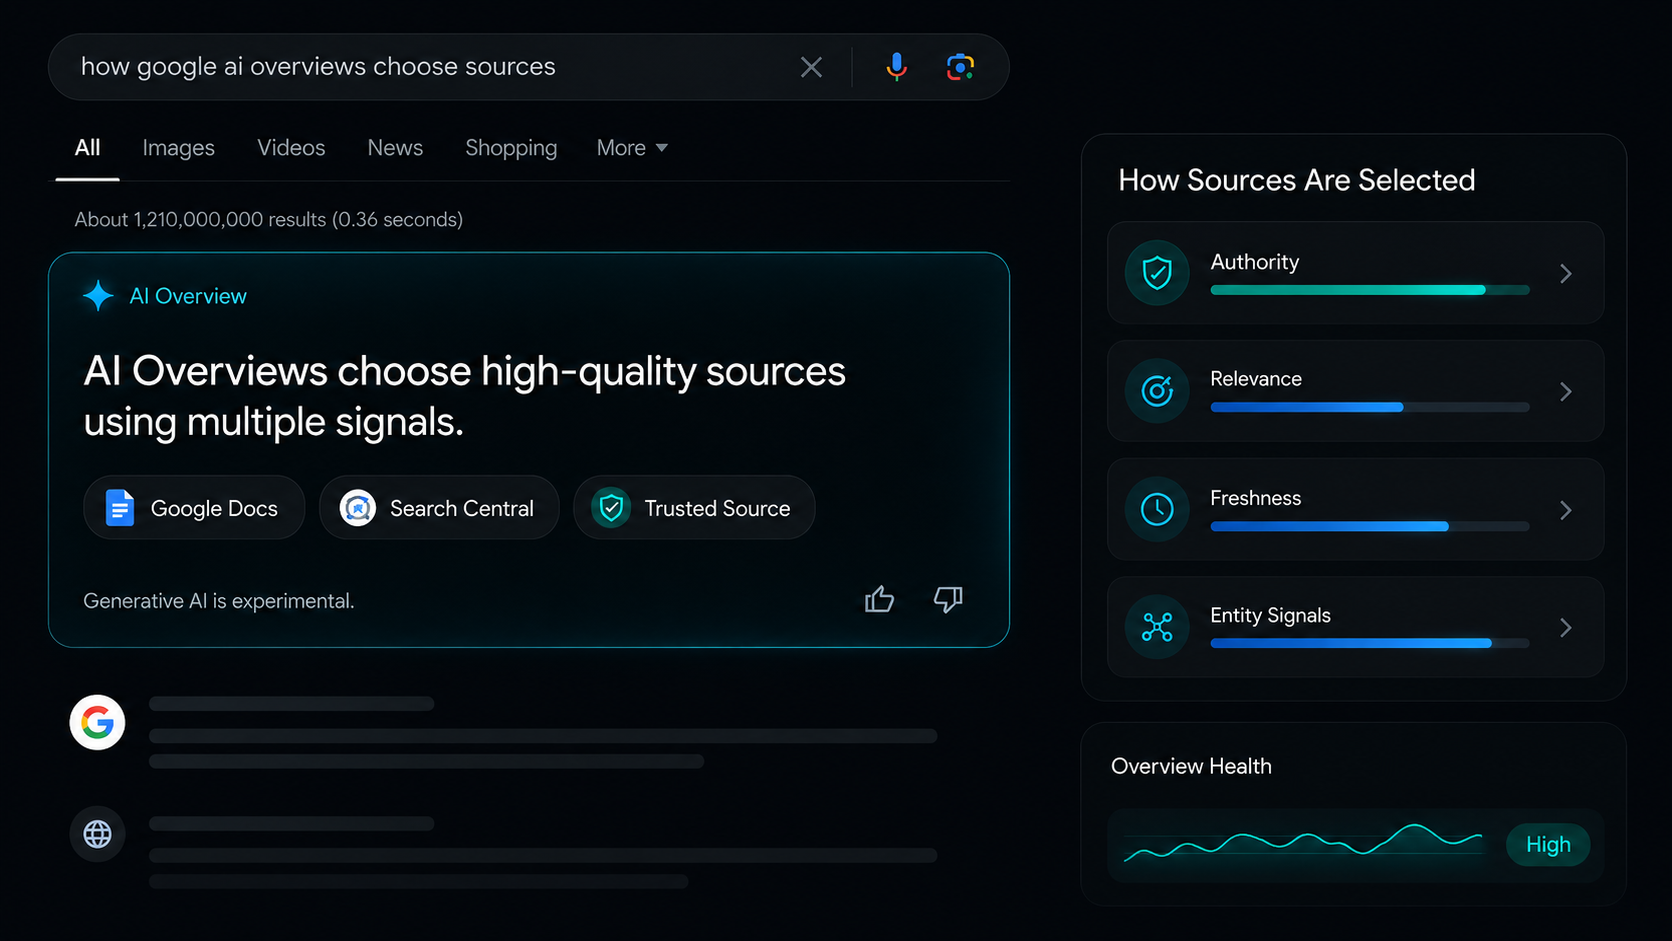Switch to the Images tab

178,148
